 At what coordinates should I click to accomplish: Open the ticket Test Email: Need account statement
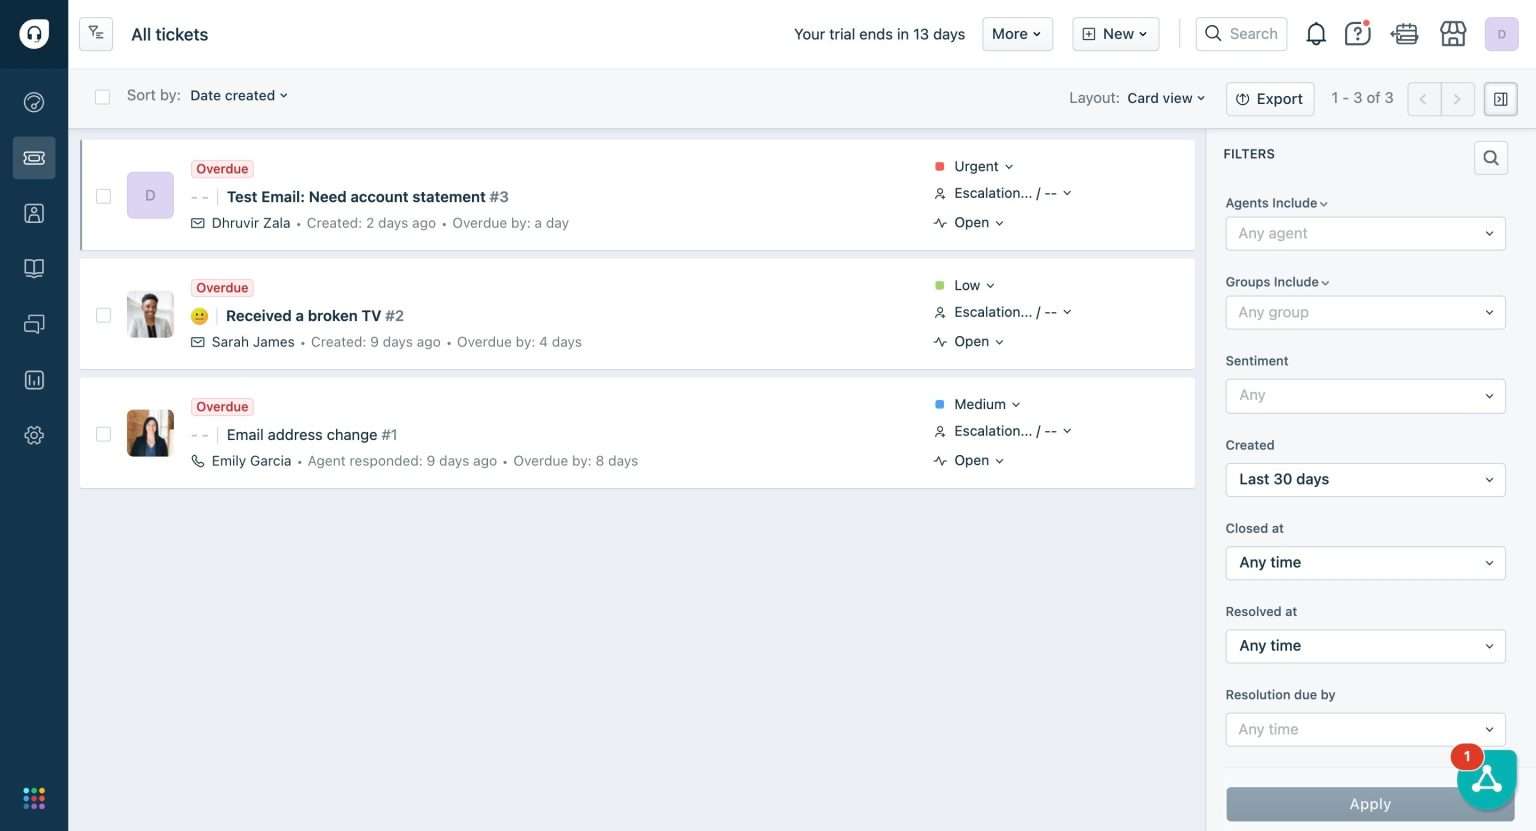(356, 196)
